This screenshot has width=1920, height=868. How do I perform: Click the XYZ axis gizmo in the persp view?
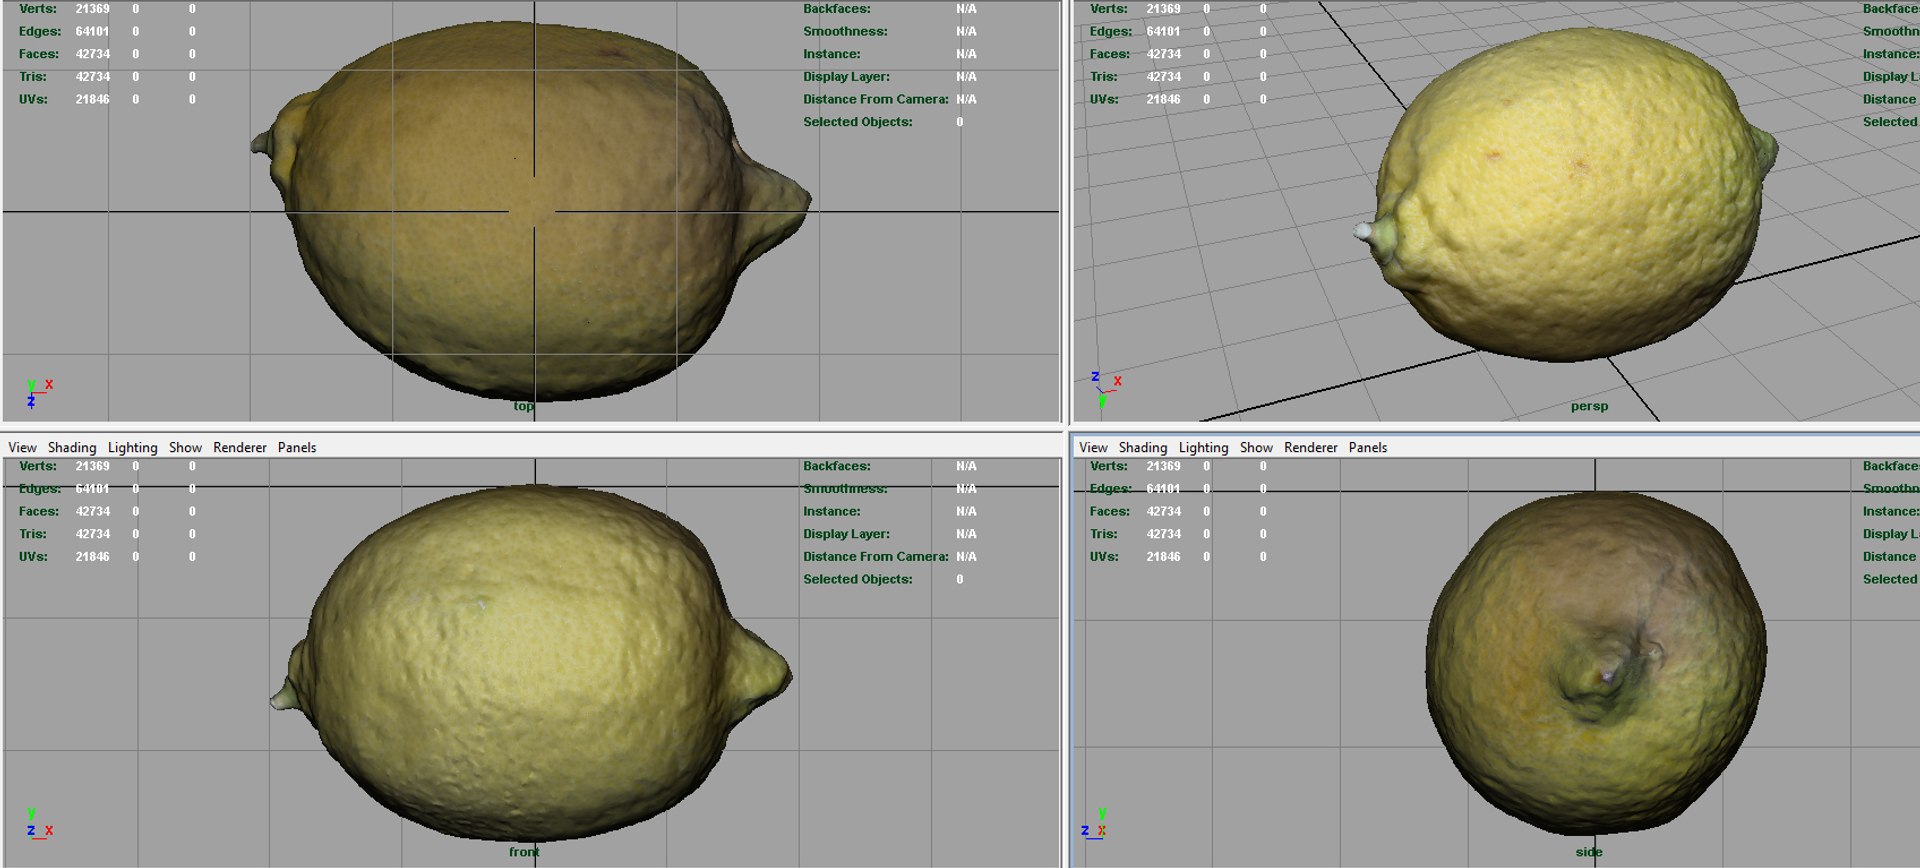[x=1105, y=389]
